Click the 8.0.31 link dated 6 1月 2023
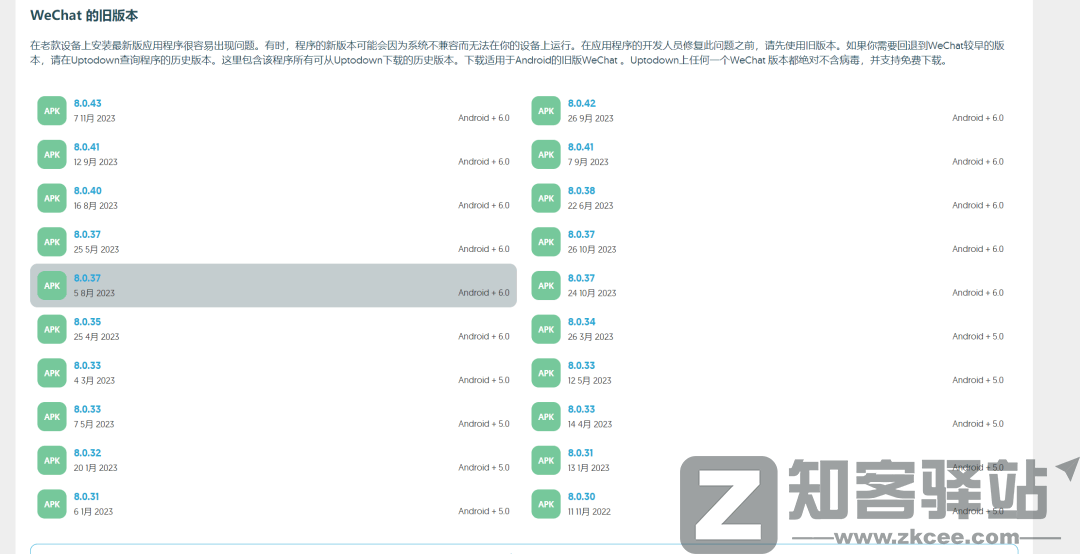This screenshot has width=1080, height=554. click(x=87, y=497)
